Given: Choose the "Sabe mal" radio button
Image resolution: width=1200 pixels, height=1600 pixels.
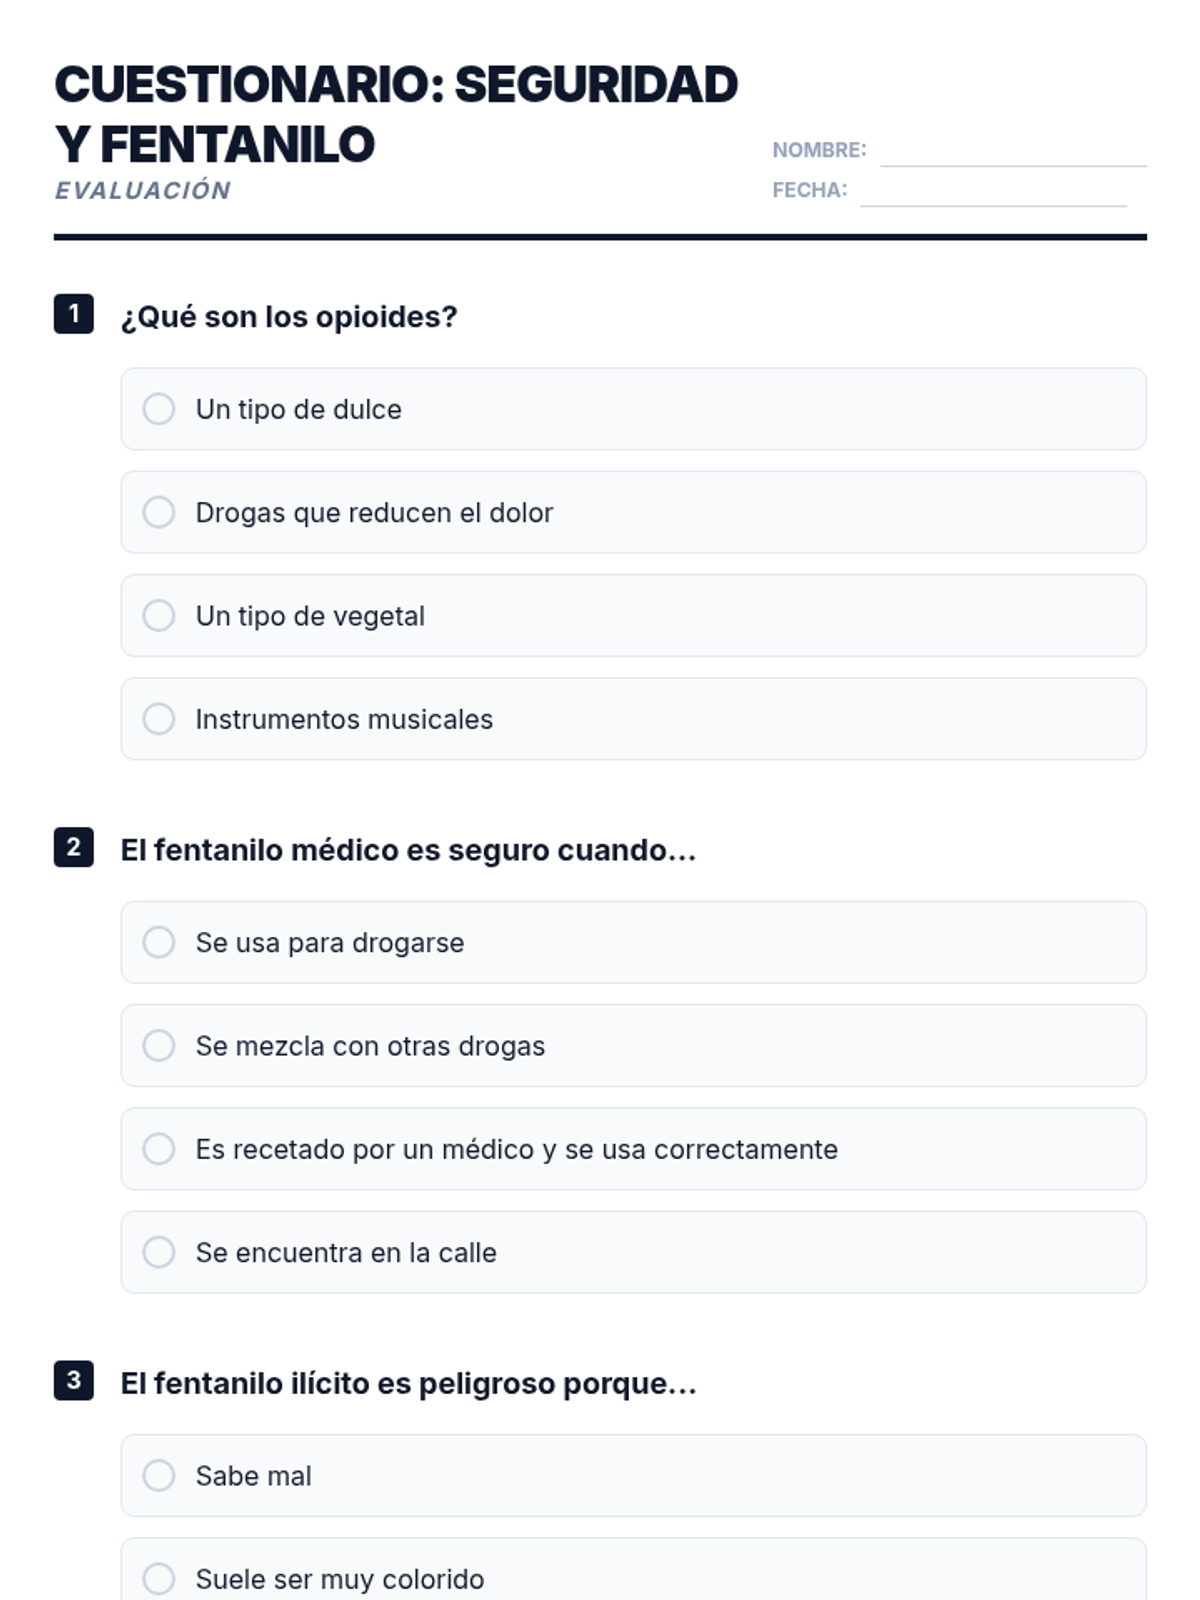Looking at the screenshot, I should click(x=159, y=1476).
